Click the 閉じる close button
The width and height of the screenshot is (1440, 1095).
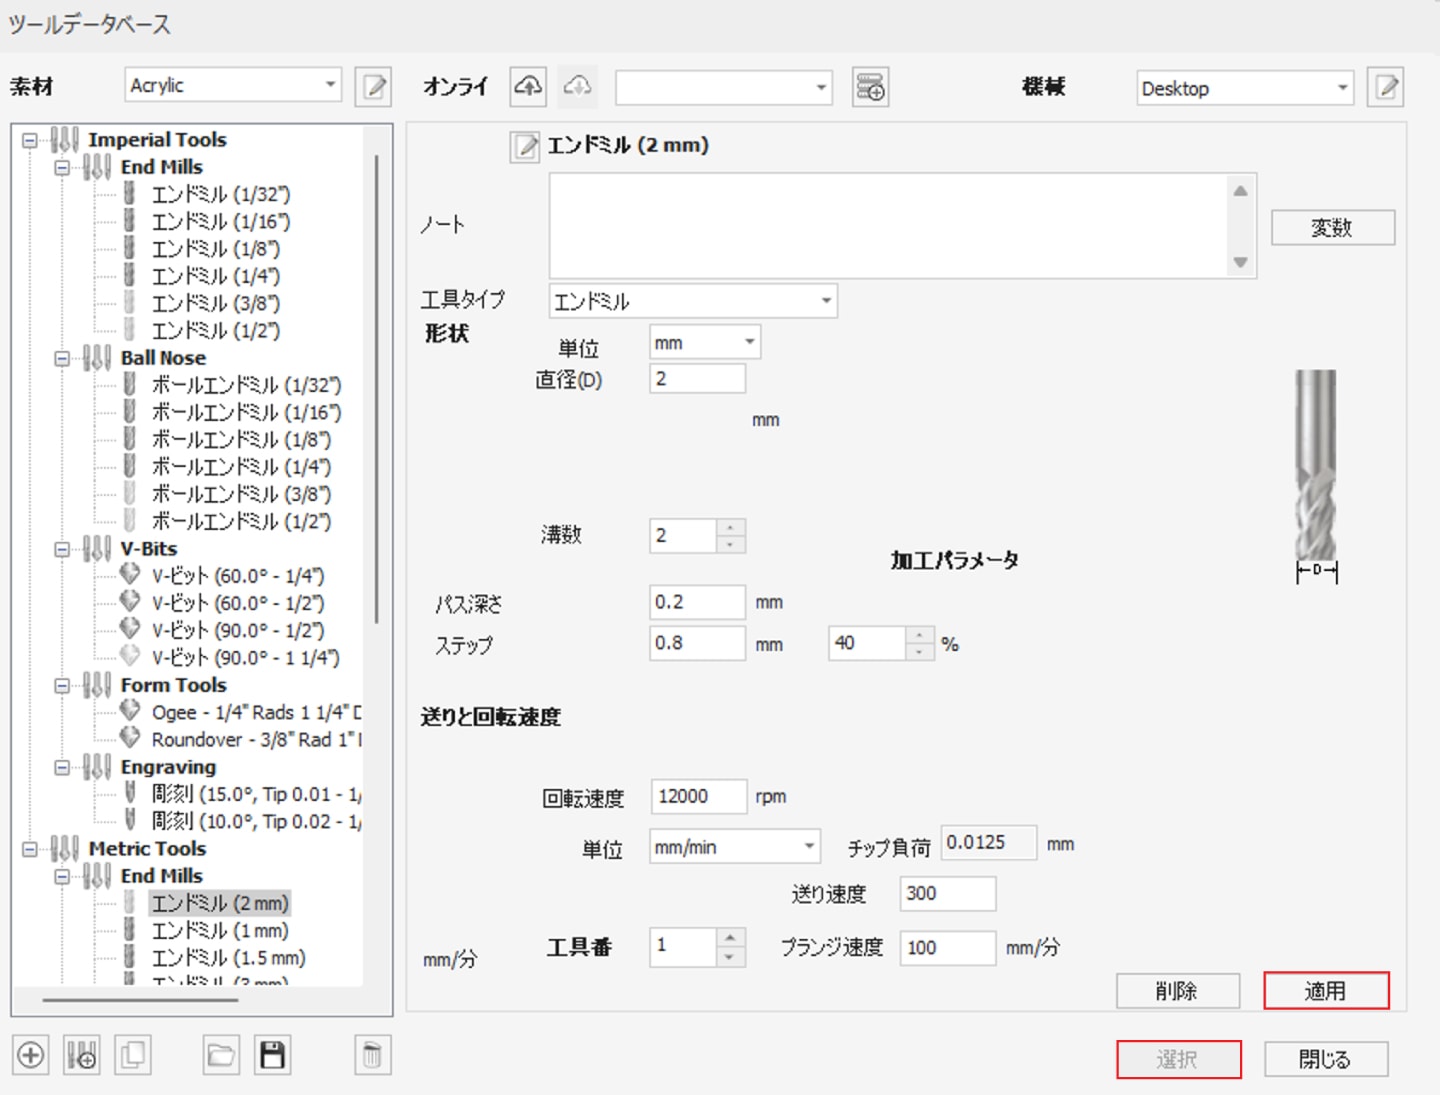click(x=1325, y=1059)
